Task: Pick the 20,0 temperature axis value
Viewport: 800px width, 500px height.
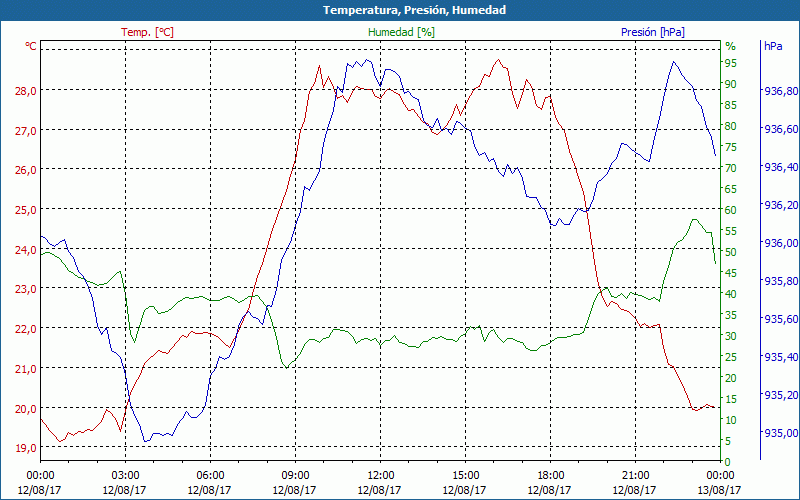Action: point(26,408)
